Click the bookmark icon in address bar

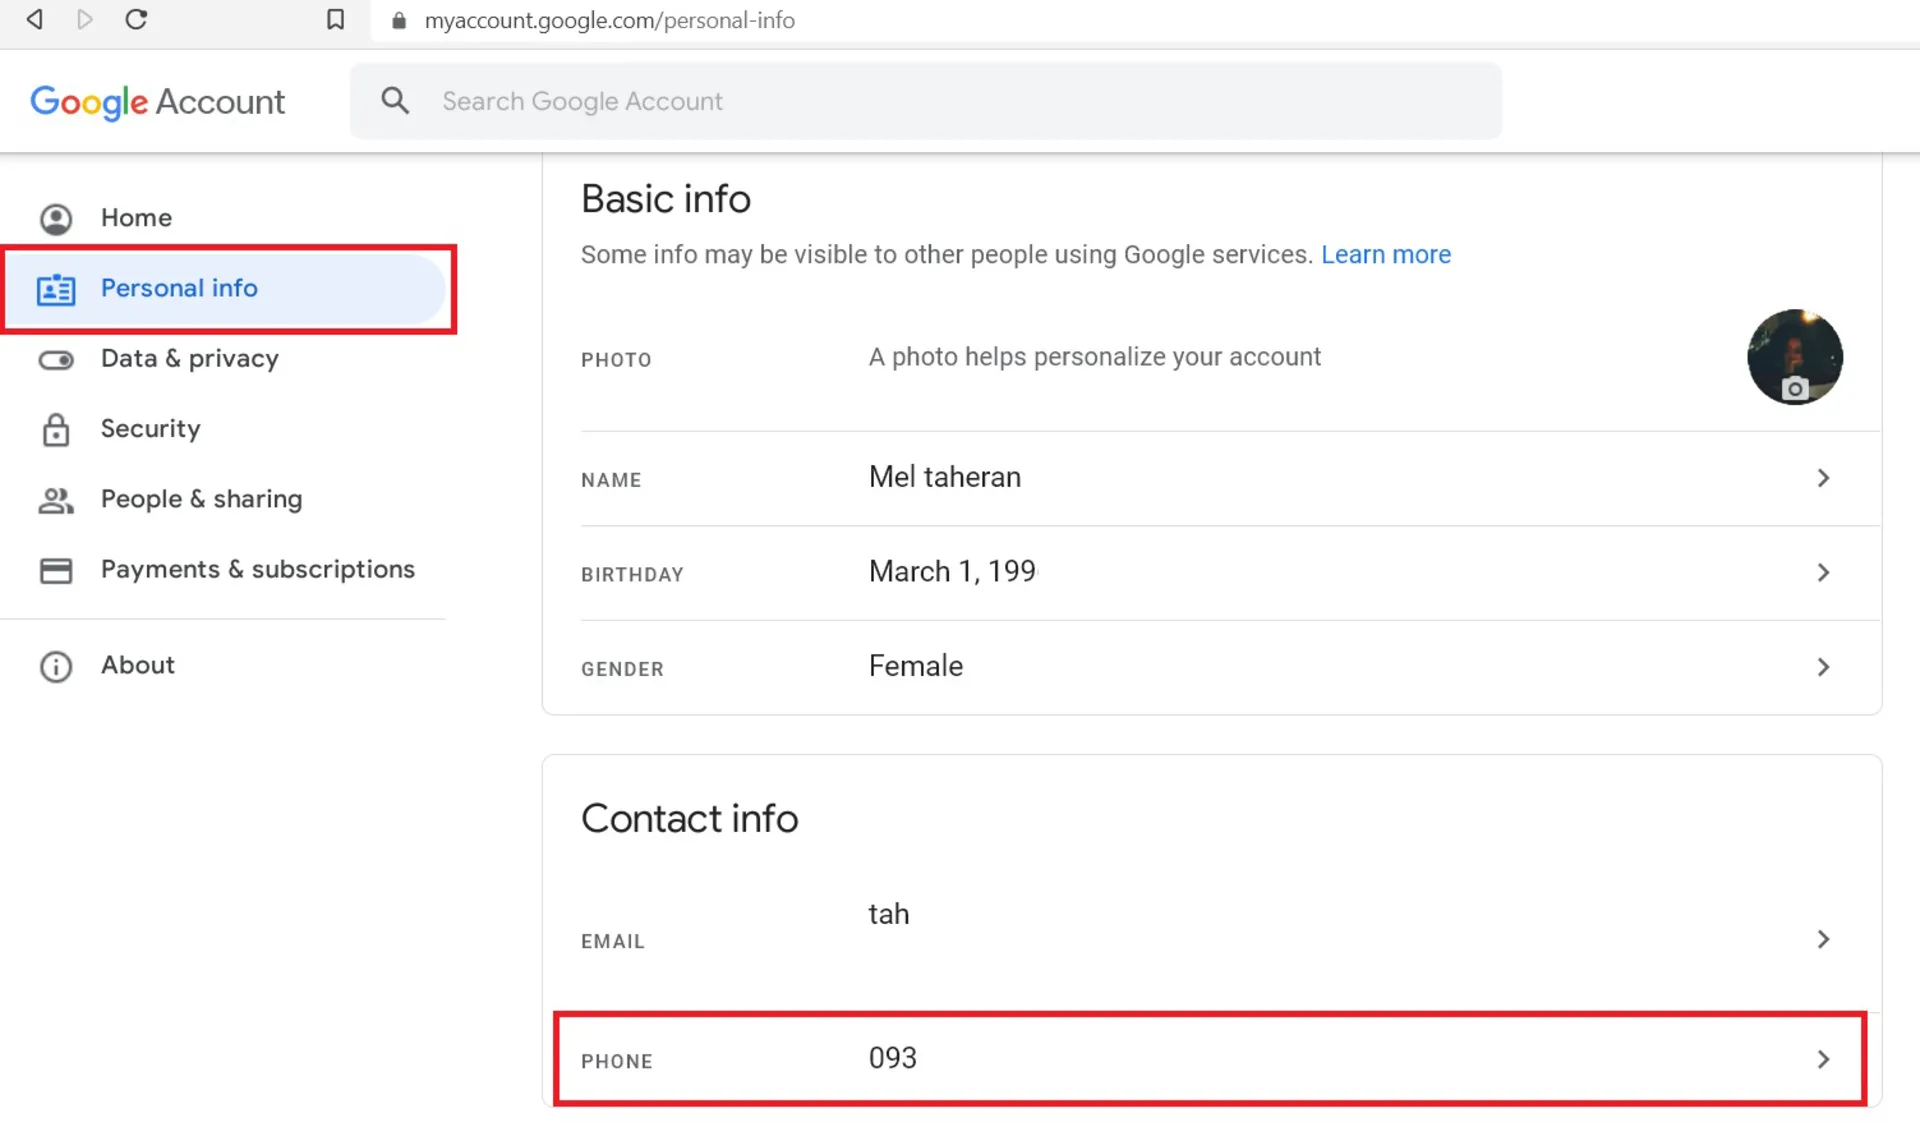tap(335, 19)
